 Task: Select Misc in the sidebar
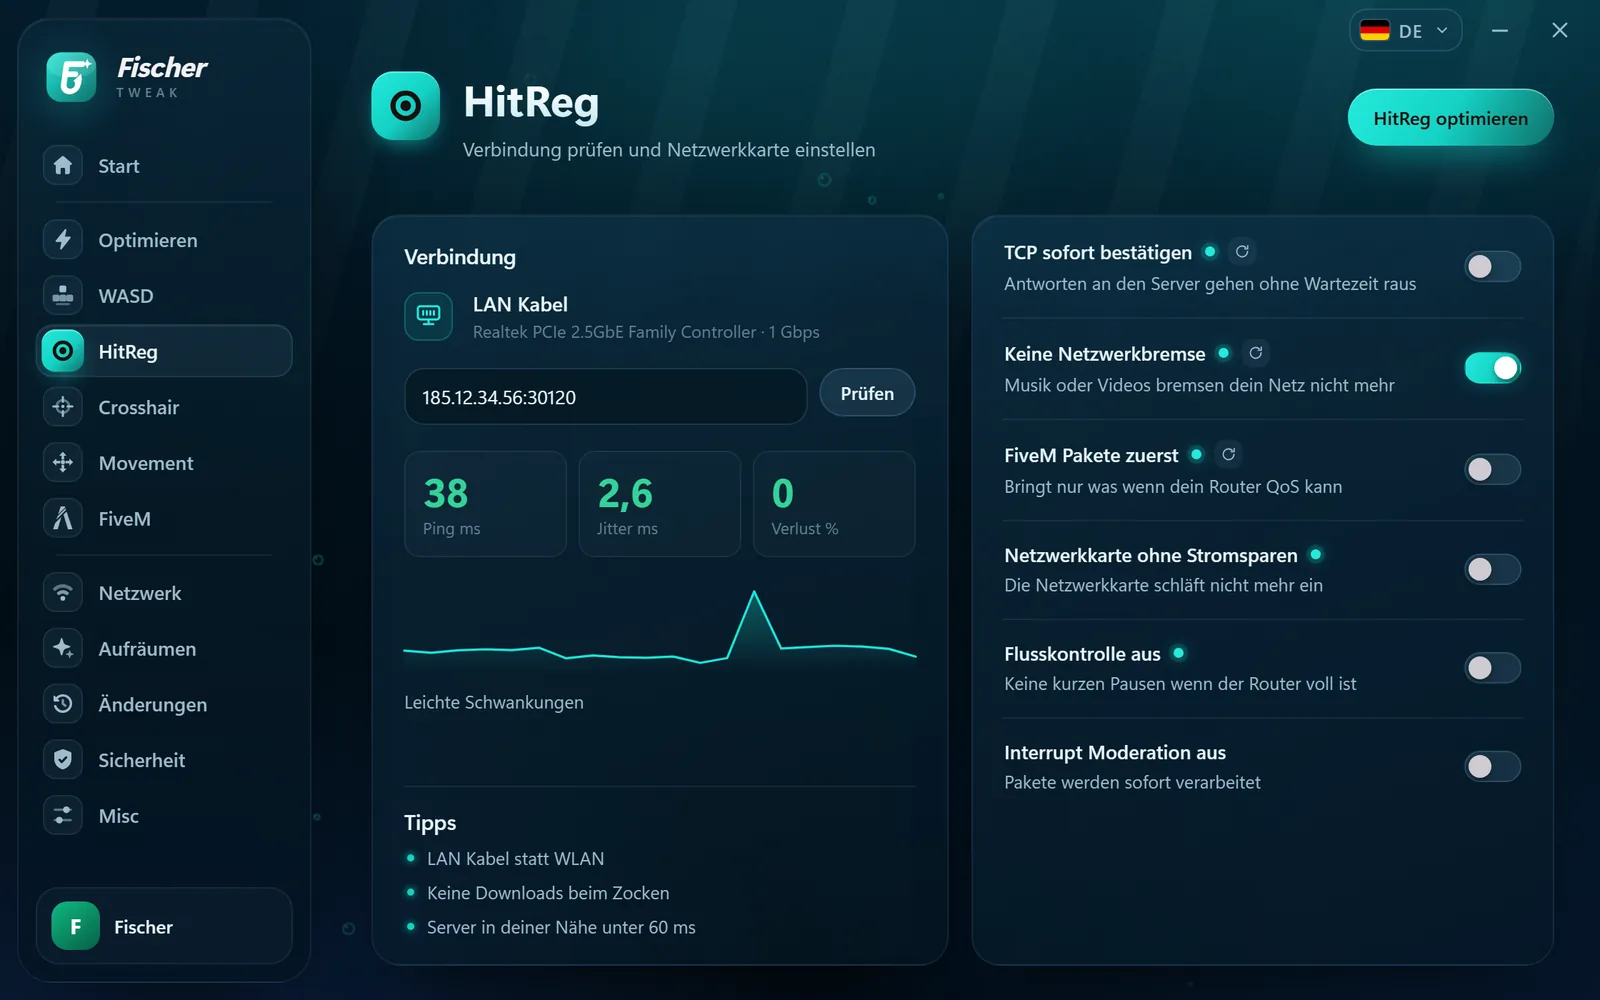coord(164,816)
